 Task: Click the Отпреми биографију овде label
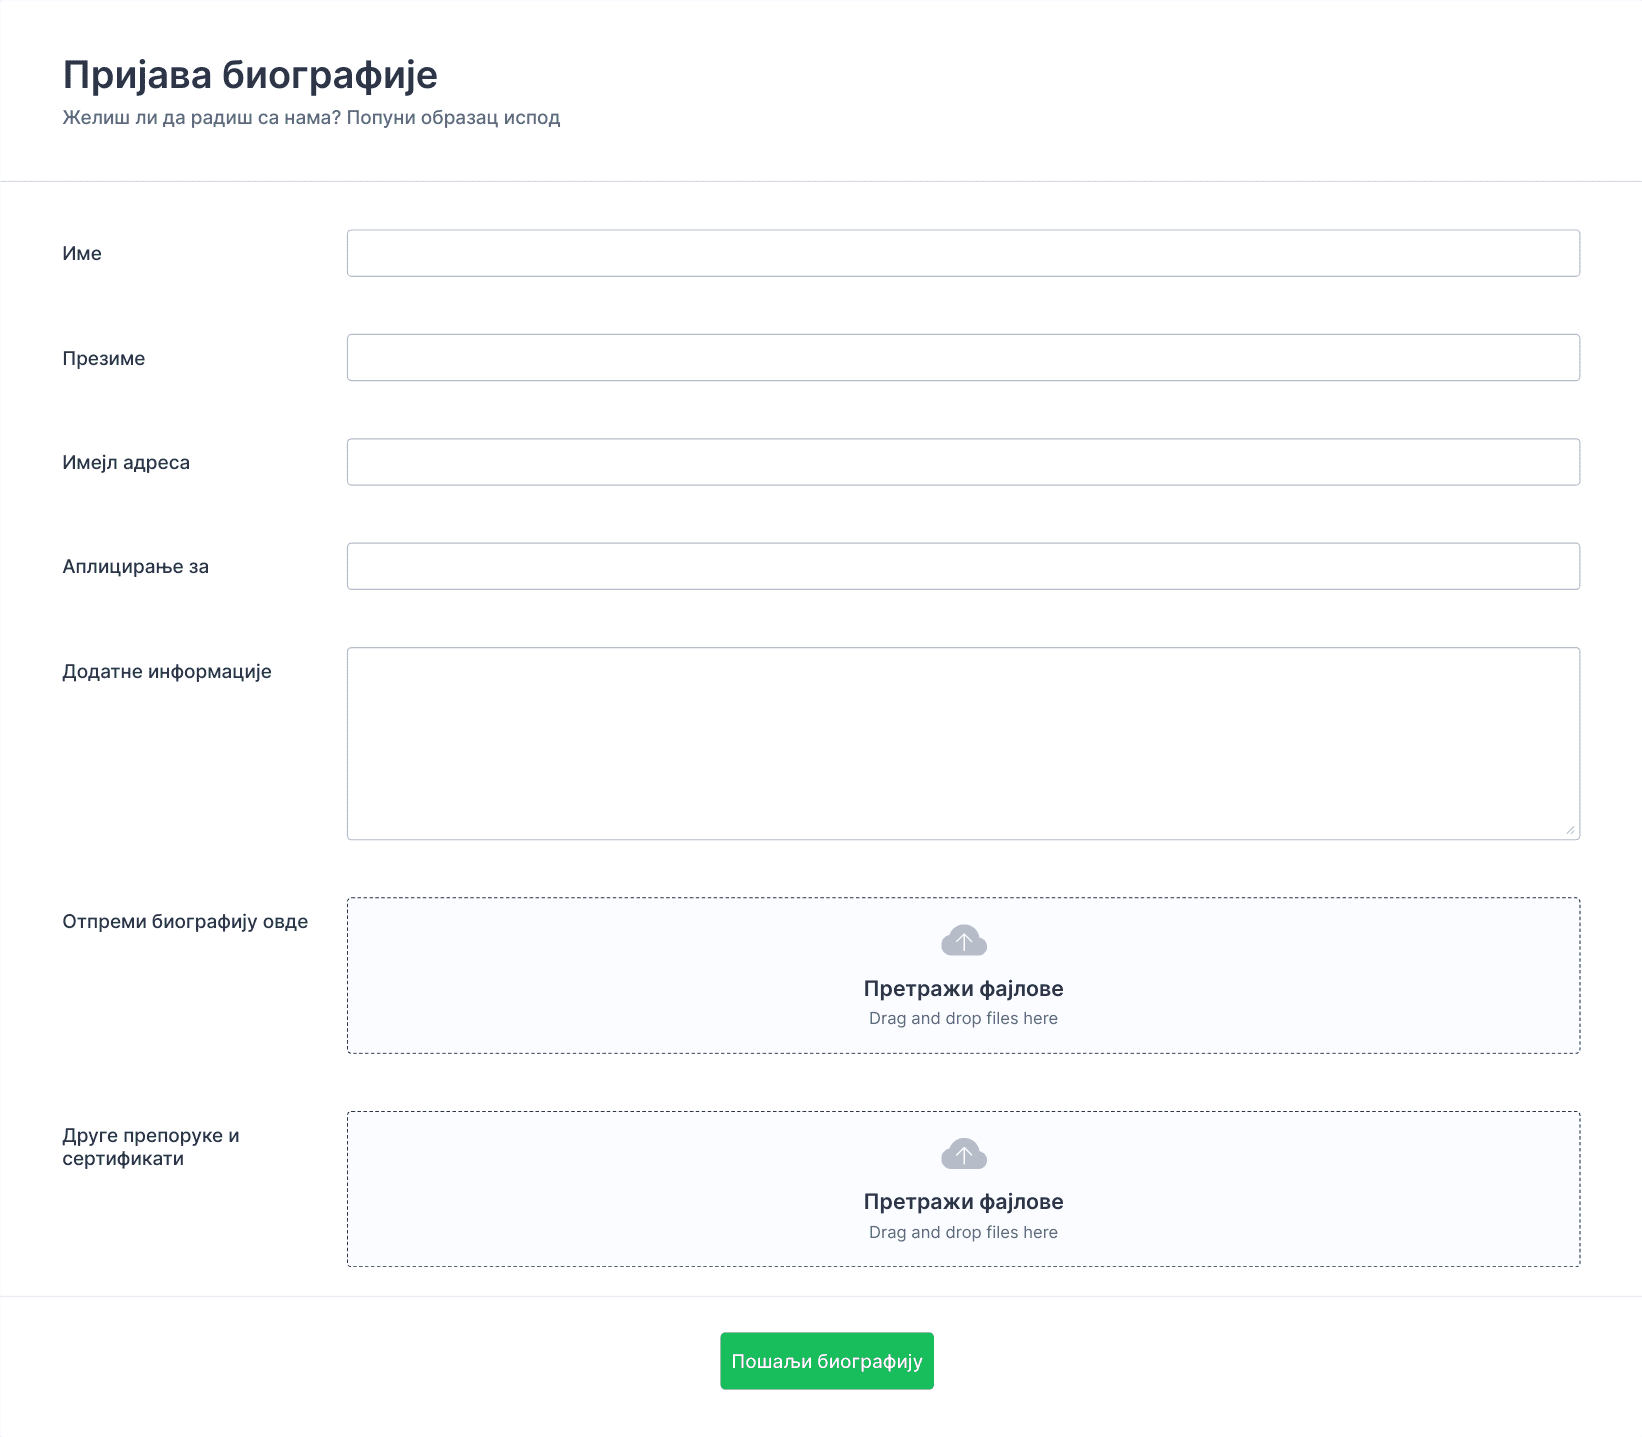click(x=185, y=921)
